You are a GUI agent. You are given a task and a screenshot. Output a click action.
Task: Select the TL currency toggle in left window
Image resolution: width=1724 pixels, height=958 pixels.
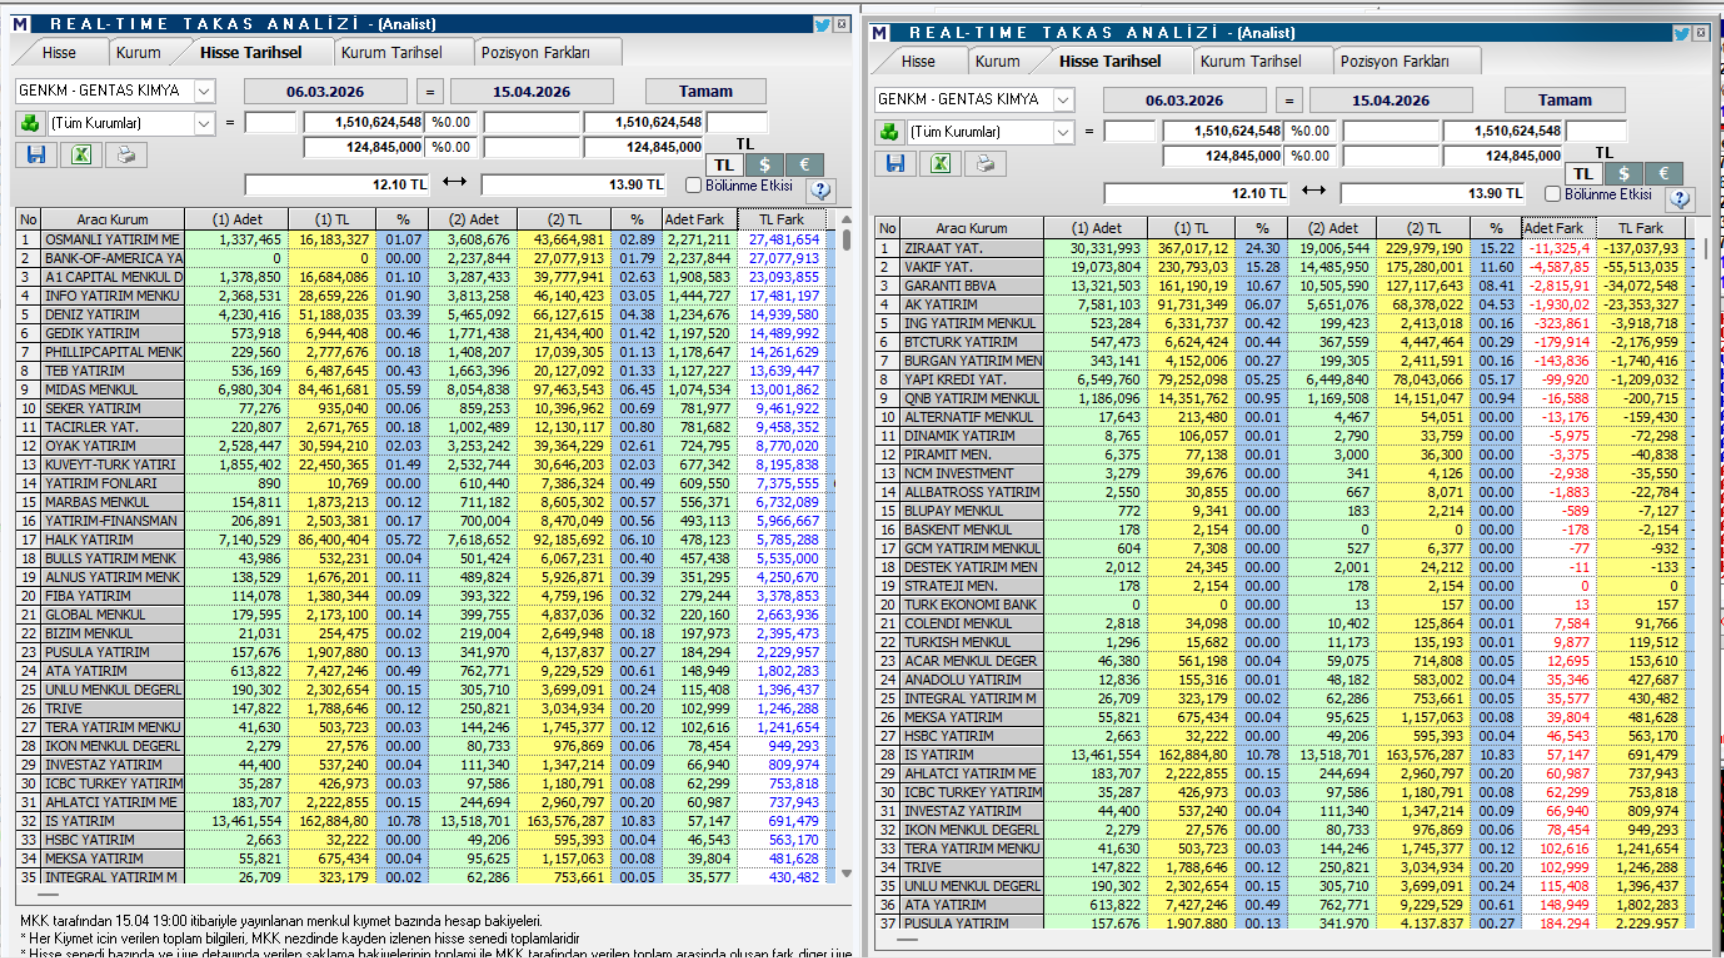coord(724,165)
